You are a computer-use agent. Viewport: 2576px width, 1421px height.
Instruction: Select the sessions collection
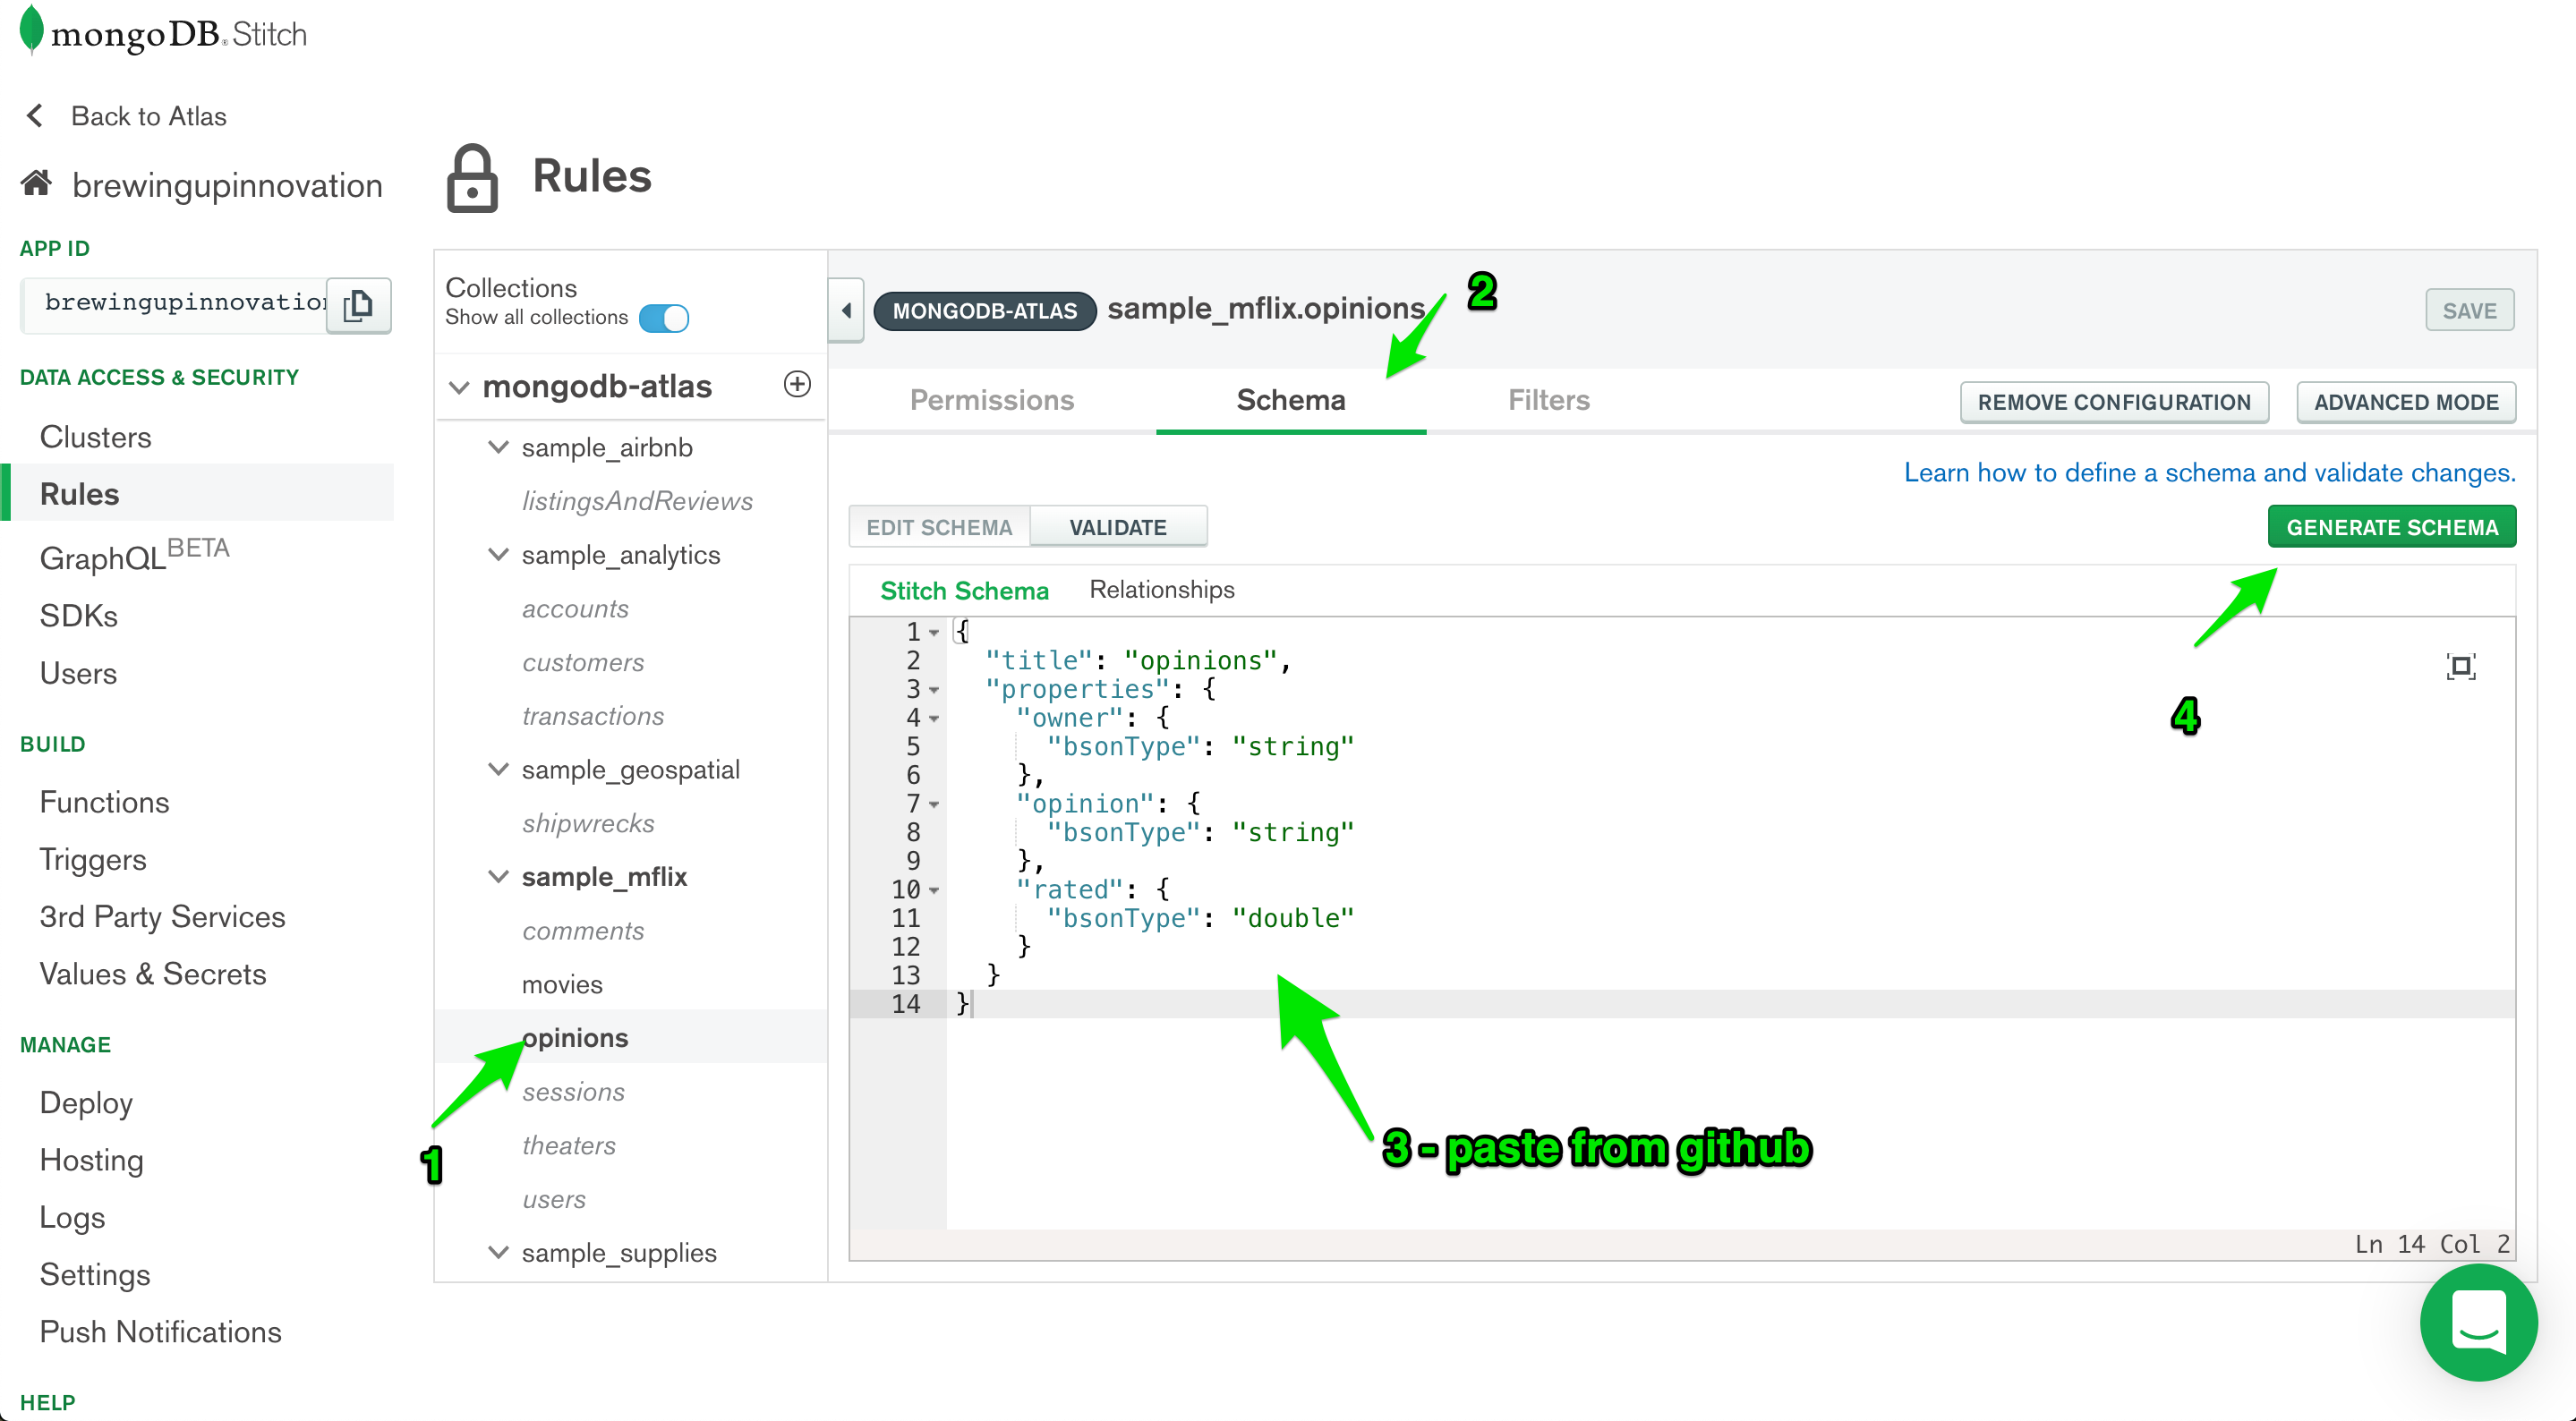coord(573,1092)
